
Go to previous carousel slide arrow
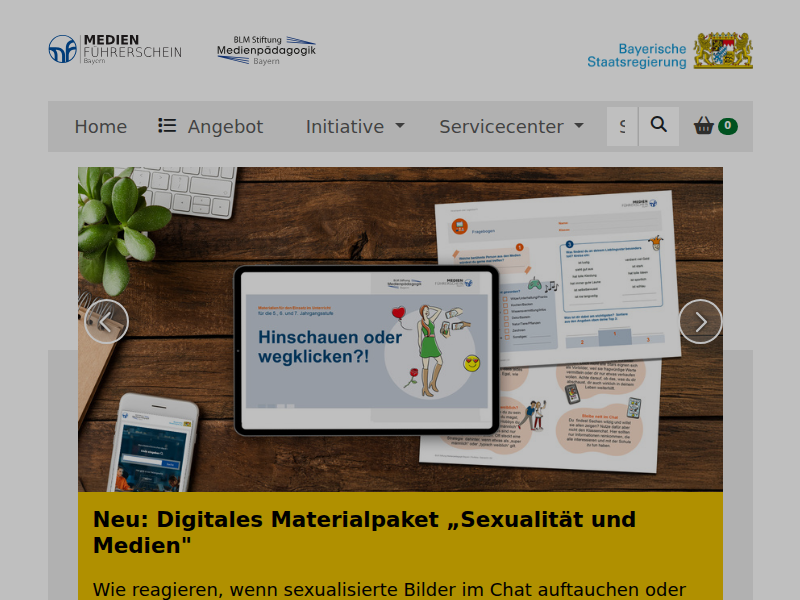pos(107,321)
